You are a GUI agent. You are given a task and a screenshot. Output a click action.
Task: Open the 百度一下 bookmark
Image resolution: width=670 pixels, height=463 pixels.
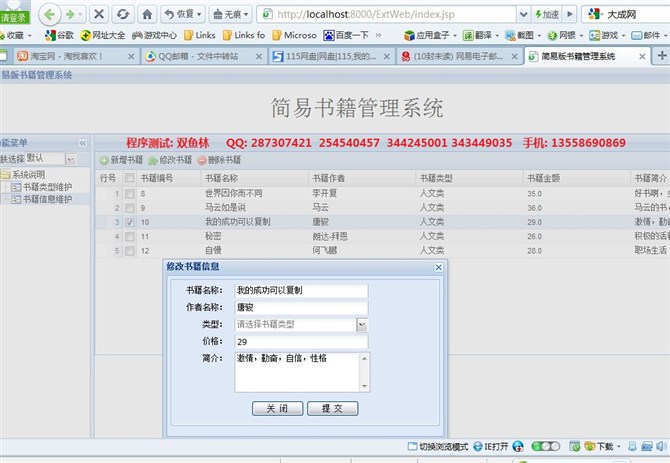(346, 35)
